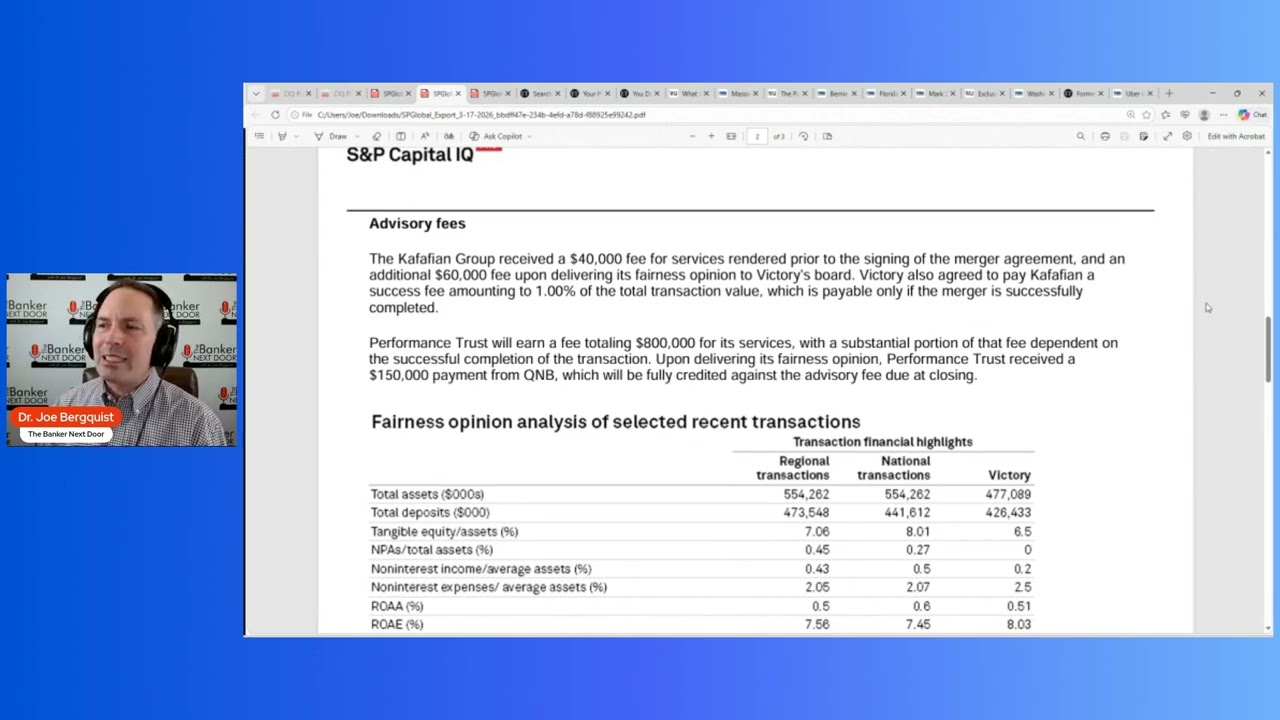Click the Save icon in the PDF toolbar
The width and height of the screenshot is (1280, 720).
pyautogui.click(x=1125, y=136)
